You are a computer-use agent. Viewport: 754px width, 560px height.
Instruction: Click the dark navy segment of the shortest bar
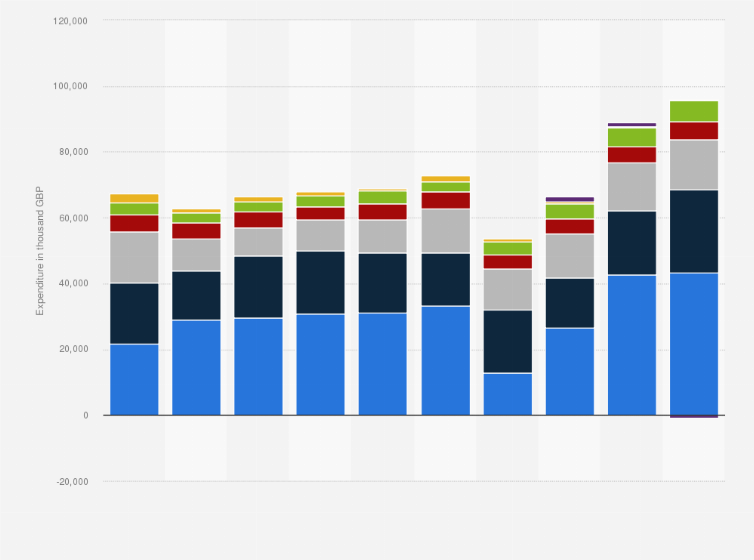[x=508, y=341]
